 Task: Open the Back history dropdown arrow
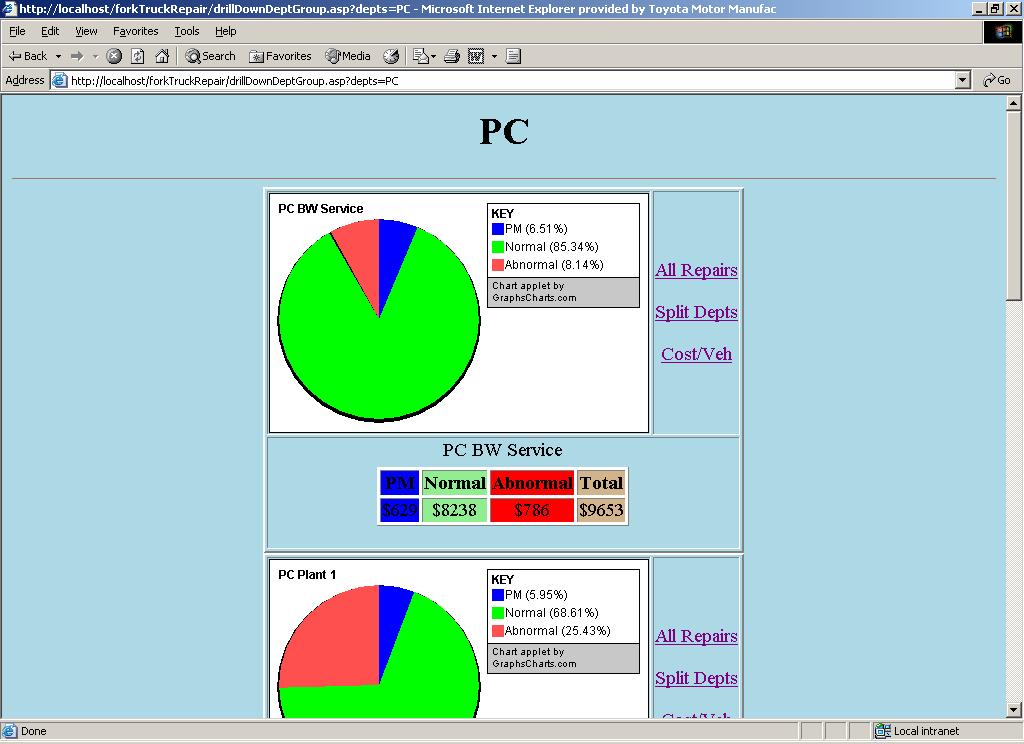tap(58, 56)
